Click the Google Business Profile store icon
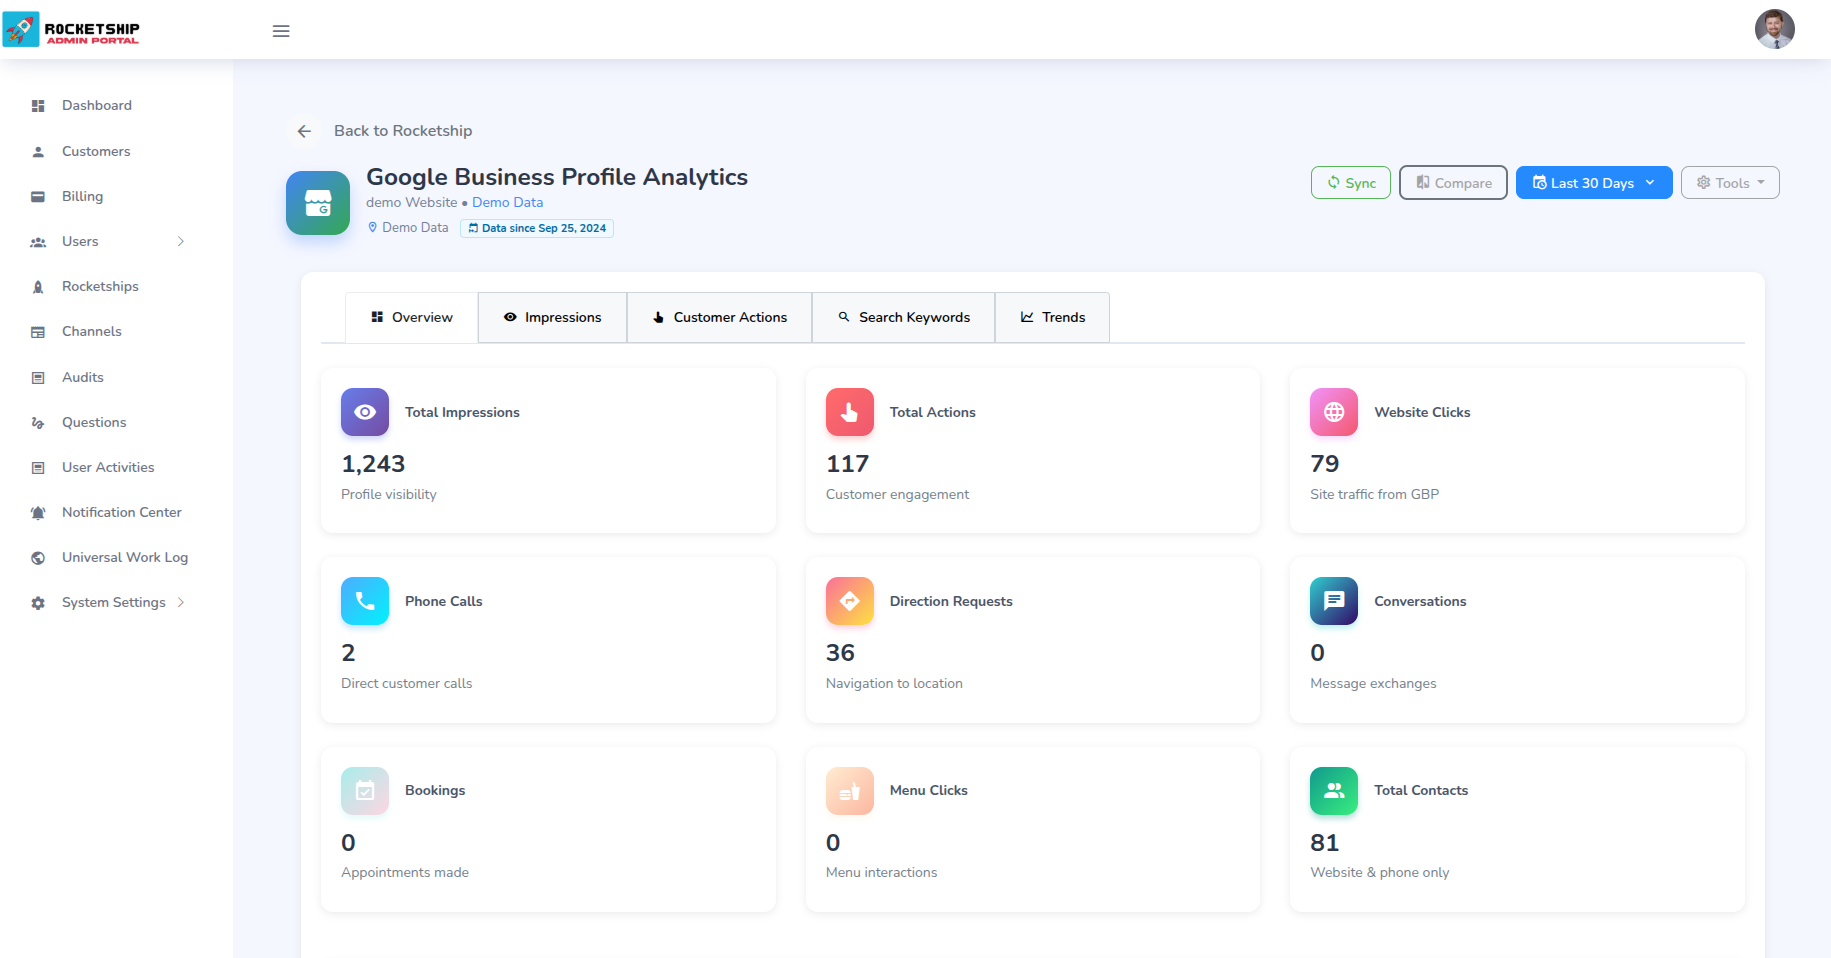Viewport: 1831px width, 958px height. pos(318,203)
